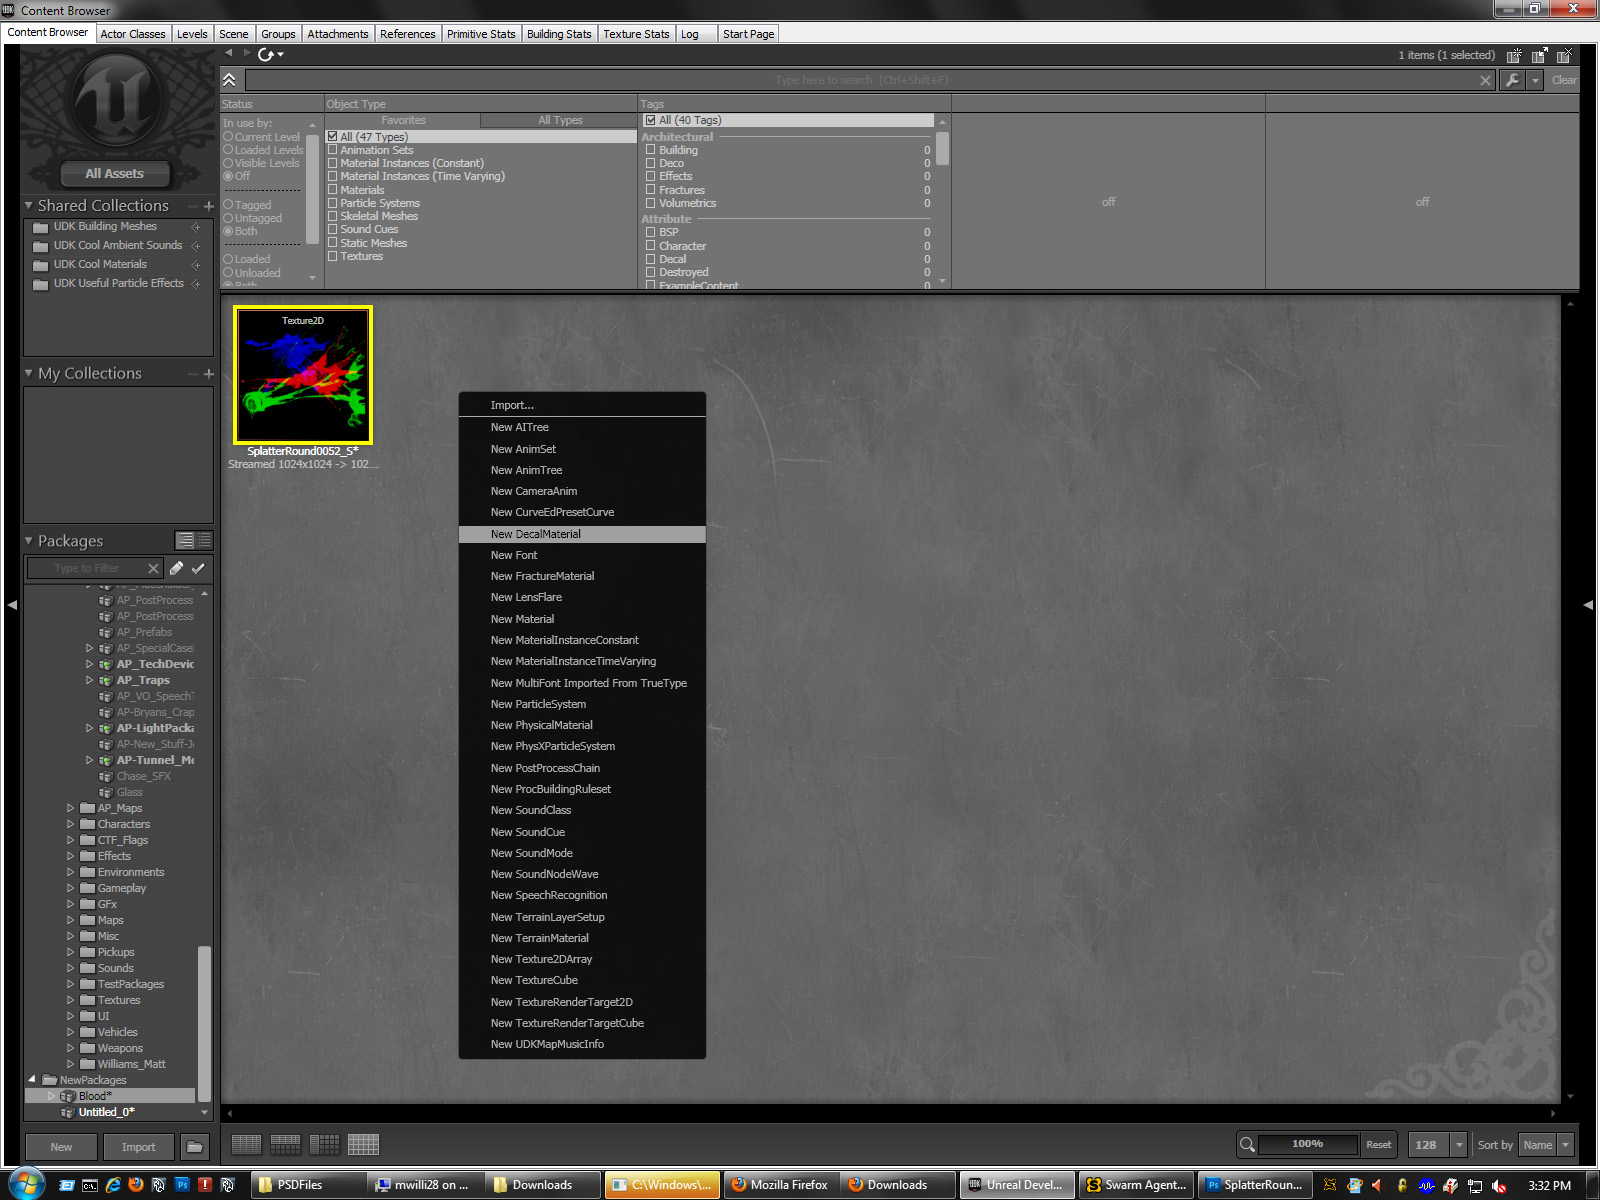Click the back navigation arrow in toolbar

coord(229,53)
